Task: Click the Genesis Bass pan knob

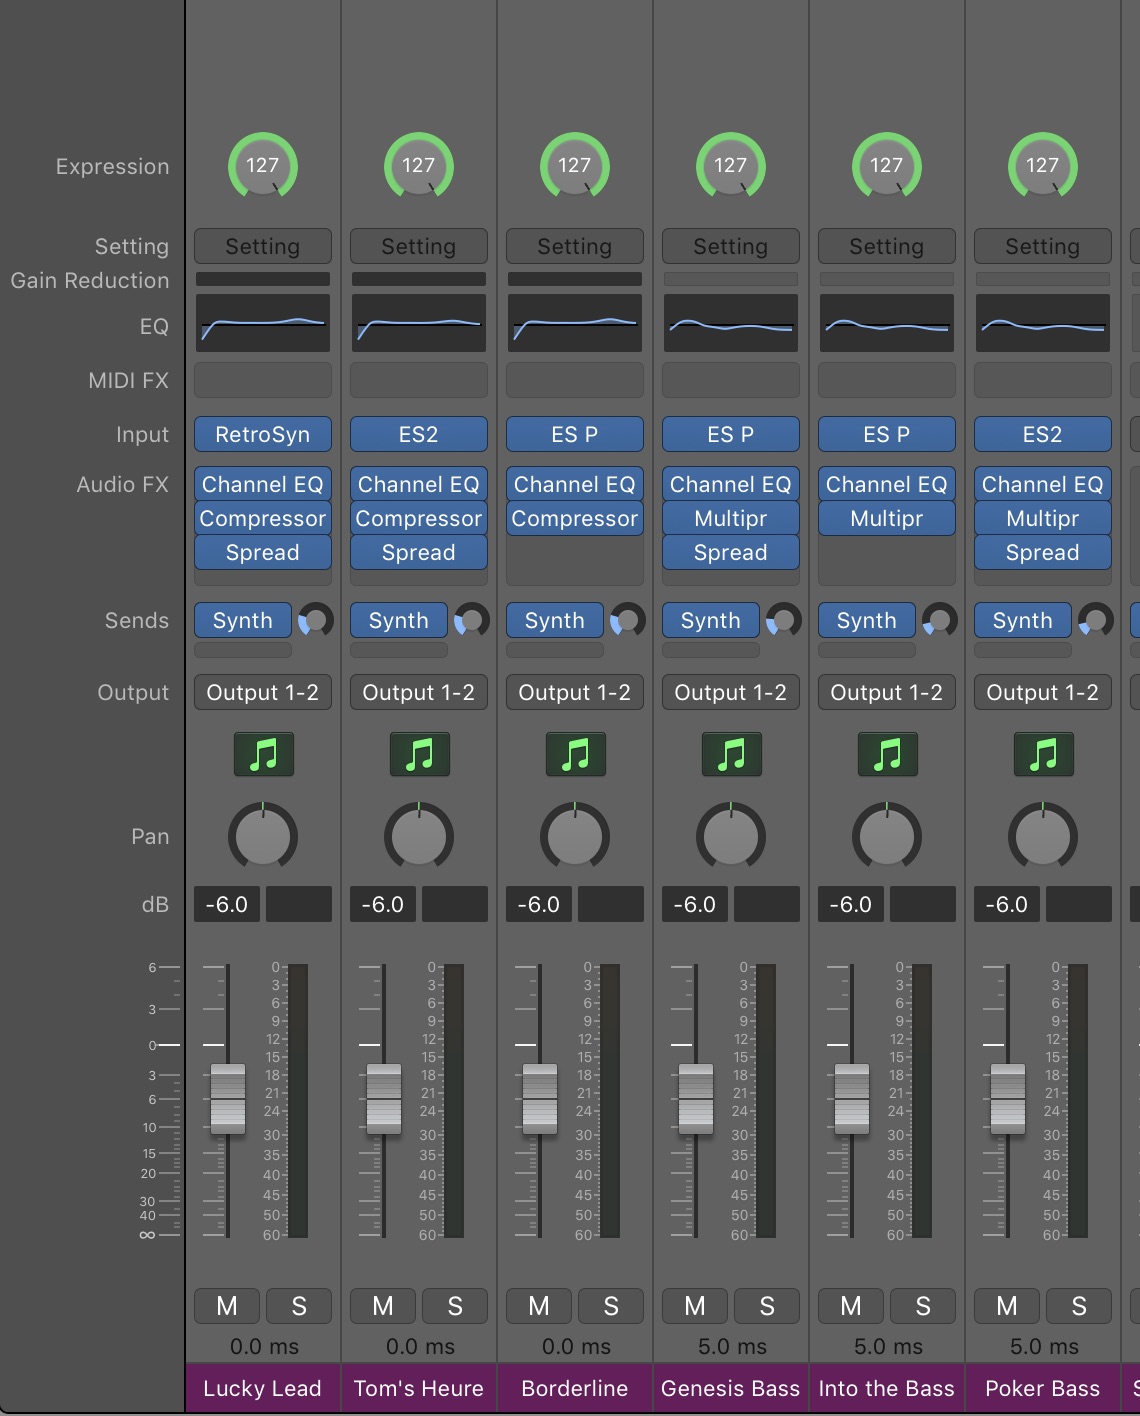Action: pyautogui.click(x=731, y=836)
